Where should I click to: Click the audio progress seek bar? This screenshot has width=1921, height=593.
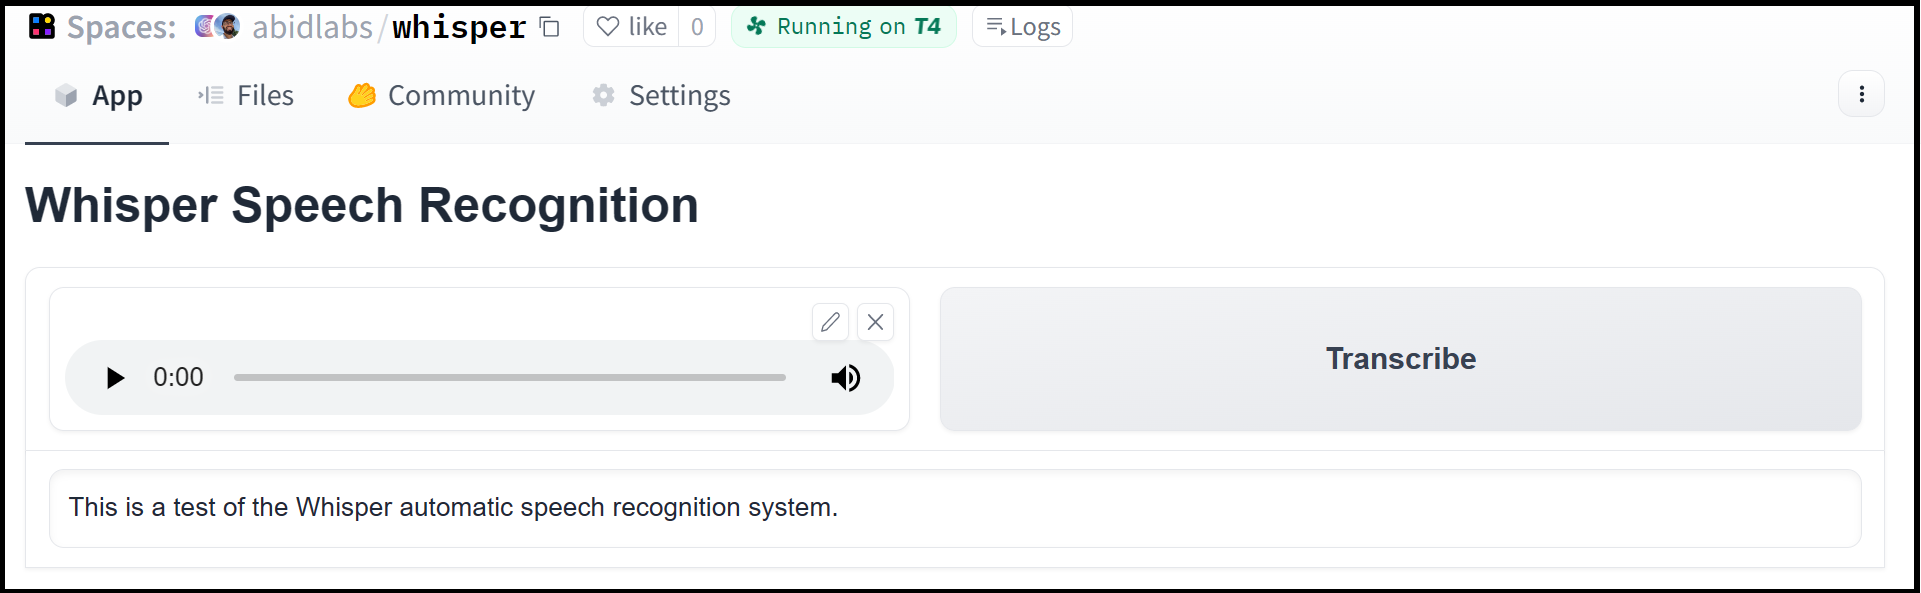(509, 378)
